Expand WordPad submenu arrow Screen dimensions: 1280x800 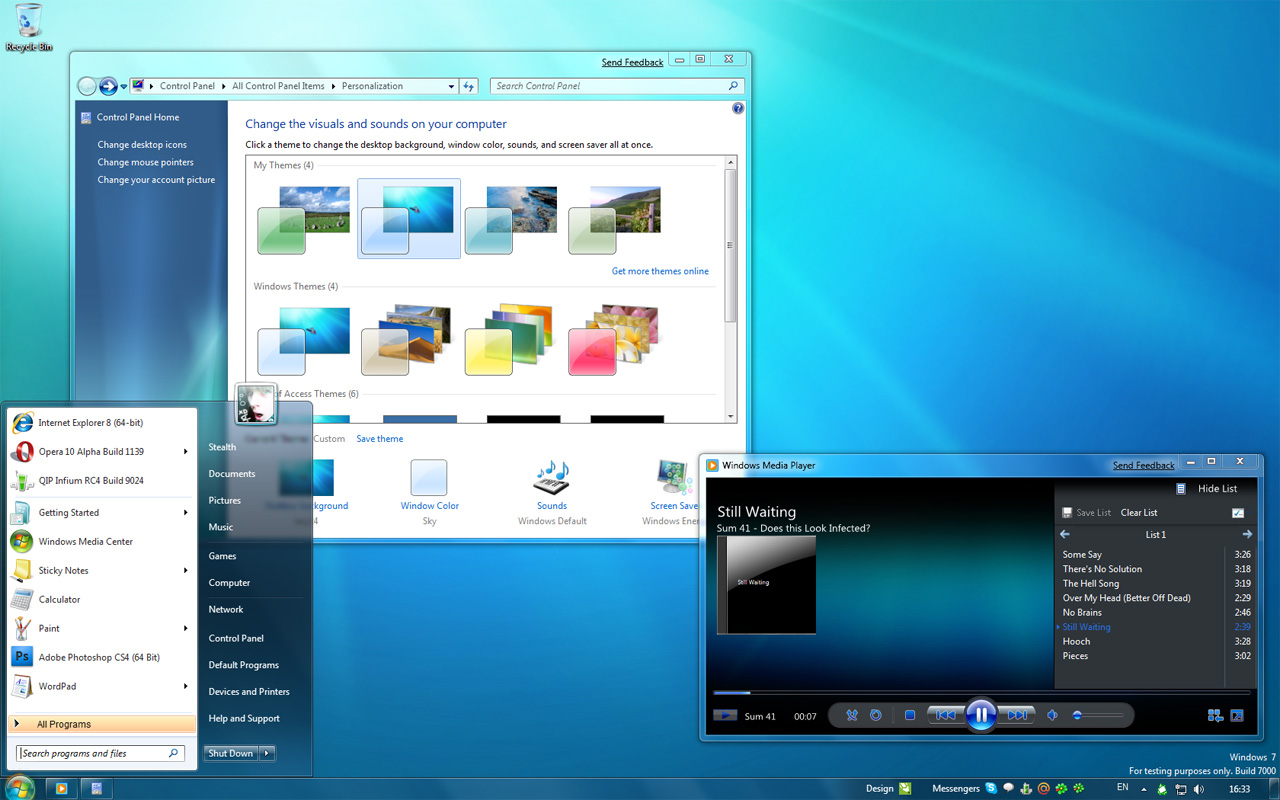coord(186,687)
